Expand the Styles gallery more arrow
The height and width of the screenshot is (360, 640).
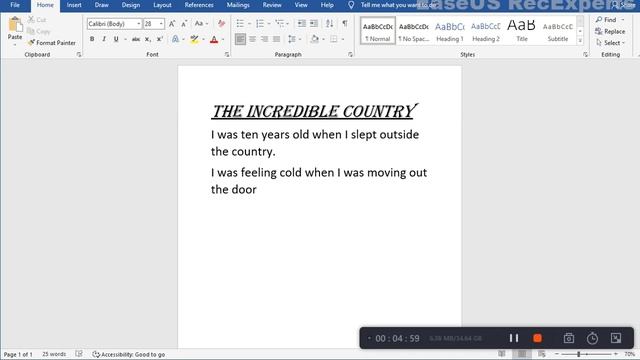(580, 40)
